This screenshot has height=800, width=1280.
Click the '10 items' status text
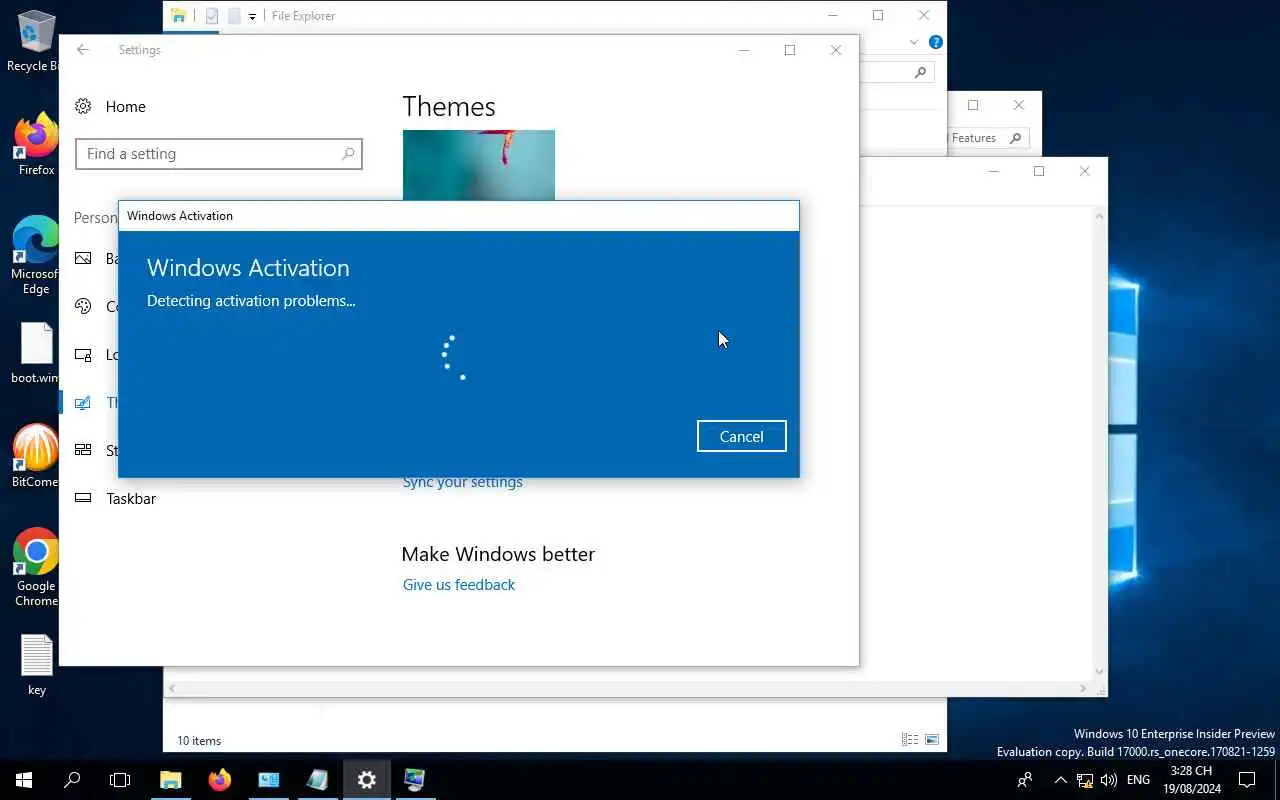pyautogui.click(x=199, y=741)
